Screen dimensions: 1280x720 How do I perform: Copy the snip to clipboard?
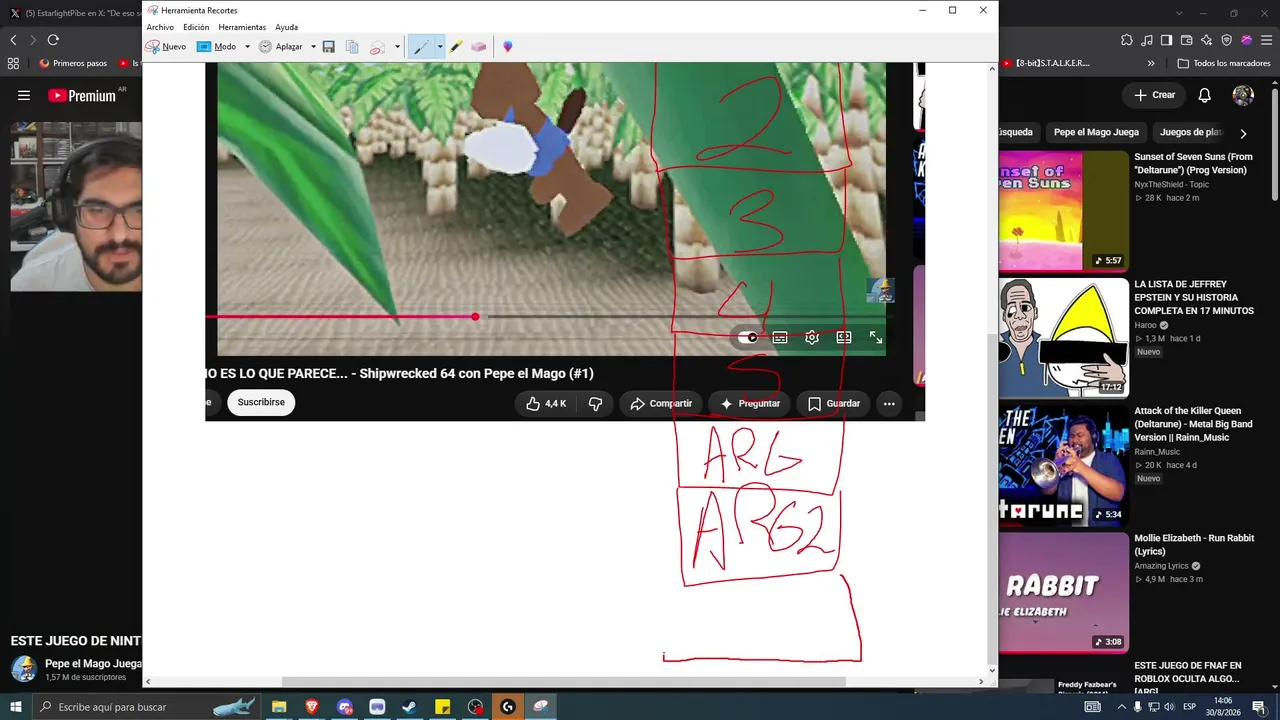click(352, 47)
